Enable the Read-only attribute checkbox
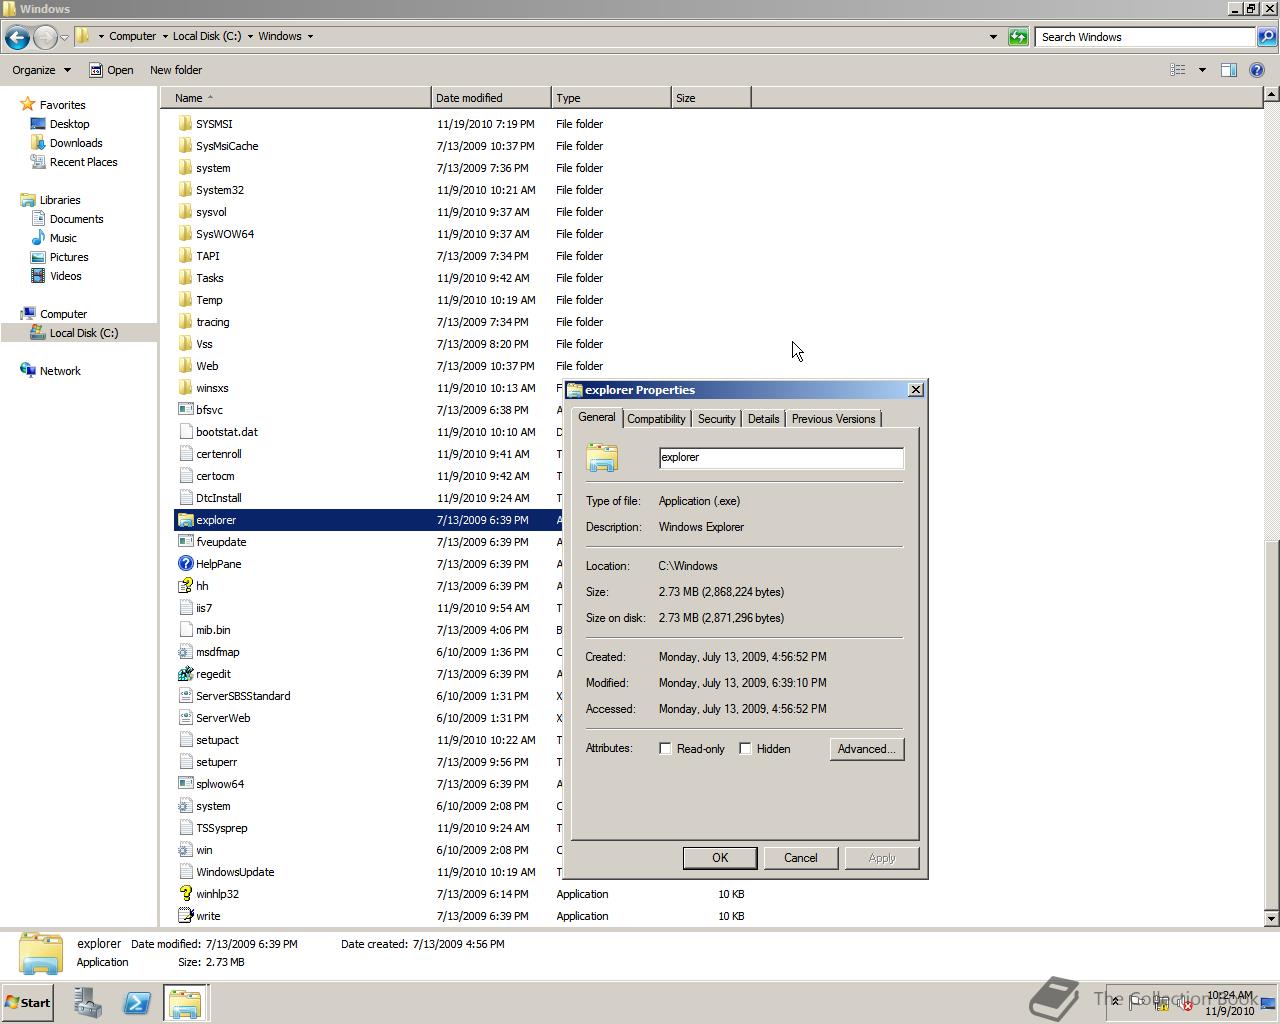 [x=665, y=749]
